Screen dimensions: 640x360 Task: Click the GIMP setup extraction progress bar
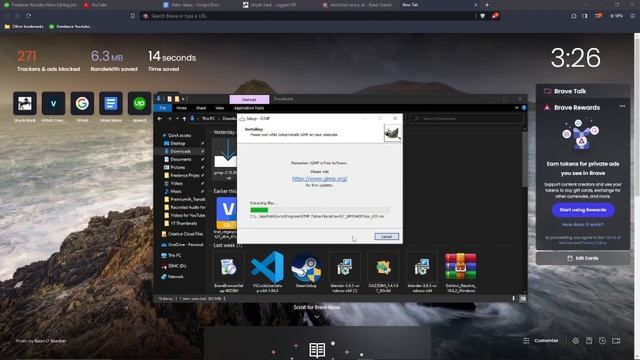(319, 210)
